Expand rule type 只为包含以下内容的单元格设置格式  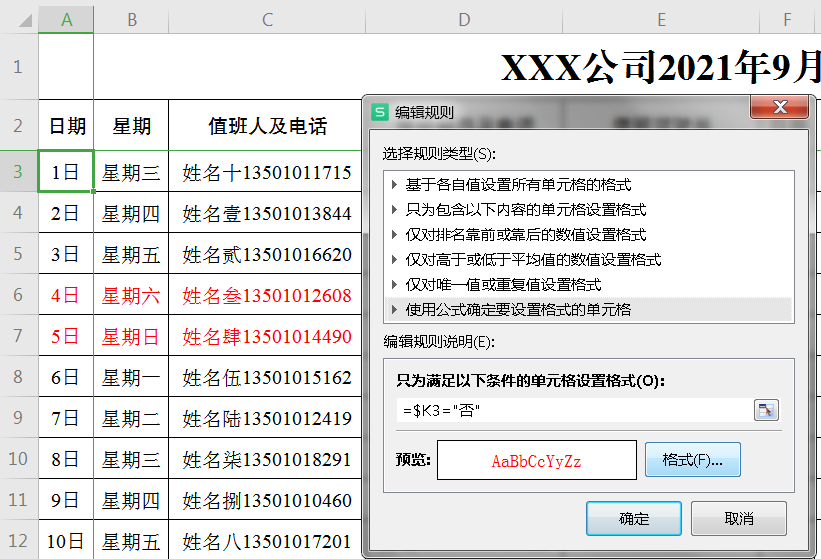point(394,209)
